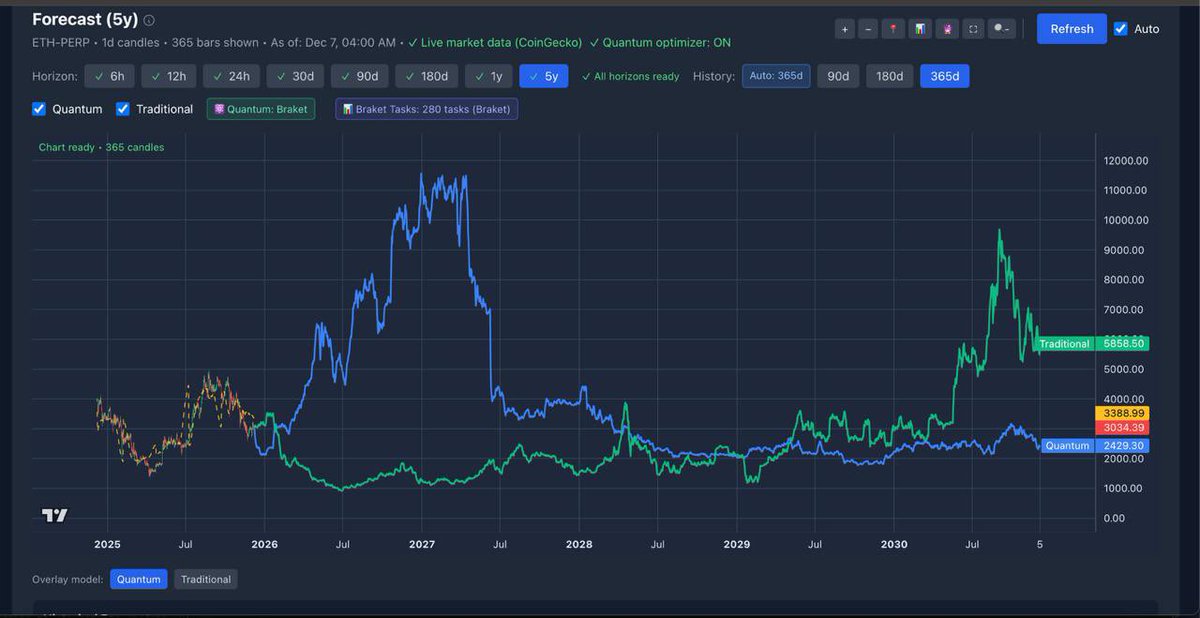Click the magnifier reset zoom icon
Image resolution: width=1200 pixels, height=618 pixels.
[1002, 29]
